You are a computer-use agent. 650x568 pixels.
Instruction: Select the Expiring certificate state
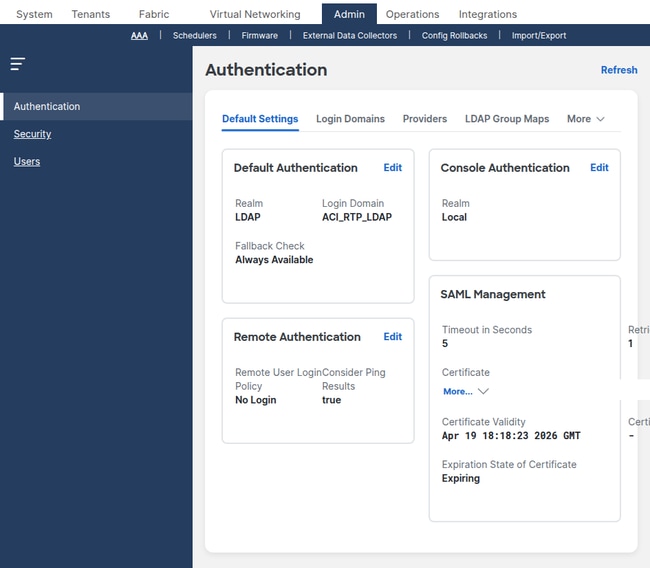461,478
